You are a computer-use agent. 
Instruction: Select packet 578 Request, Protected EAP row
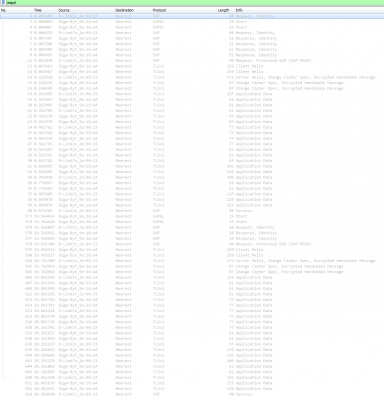pos(192,244)
